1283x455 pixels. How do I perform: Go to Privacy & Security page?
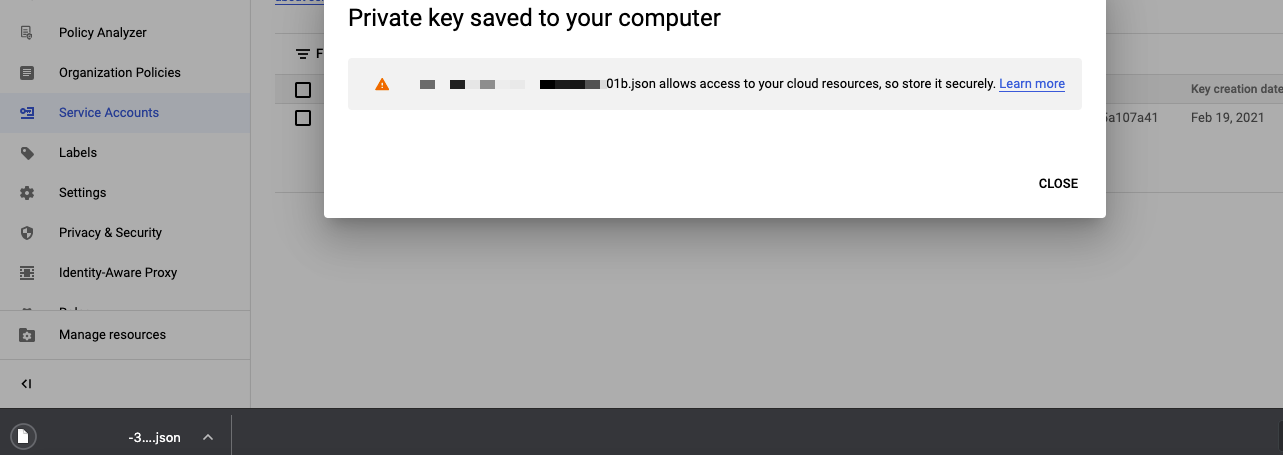pyautogui.click(x=110, y=233)
